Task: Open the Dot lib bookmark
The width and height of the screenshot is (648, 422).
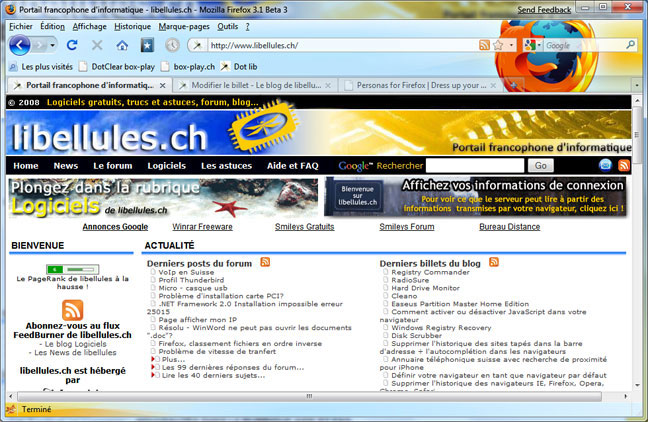Action: click(239, 67)
